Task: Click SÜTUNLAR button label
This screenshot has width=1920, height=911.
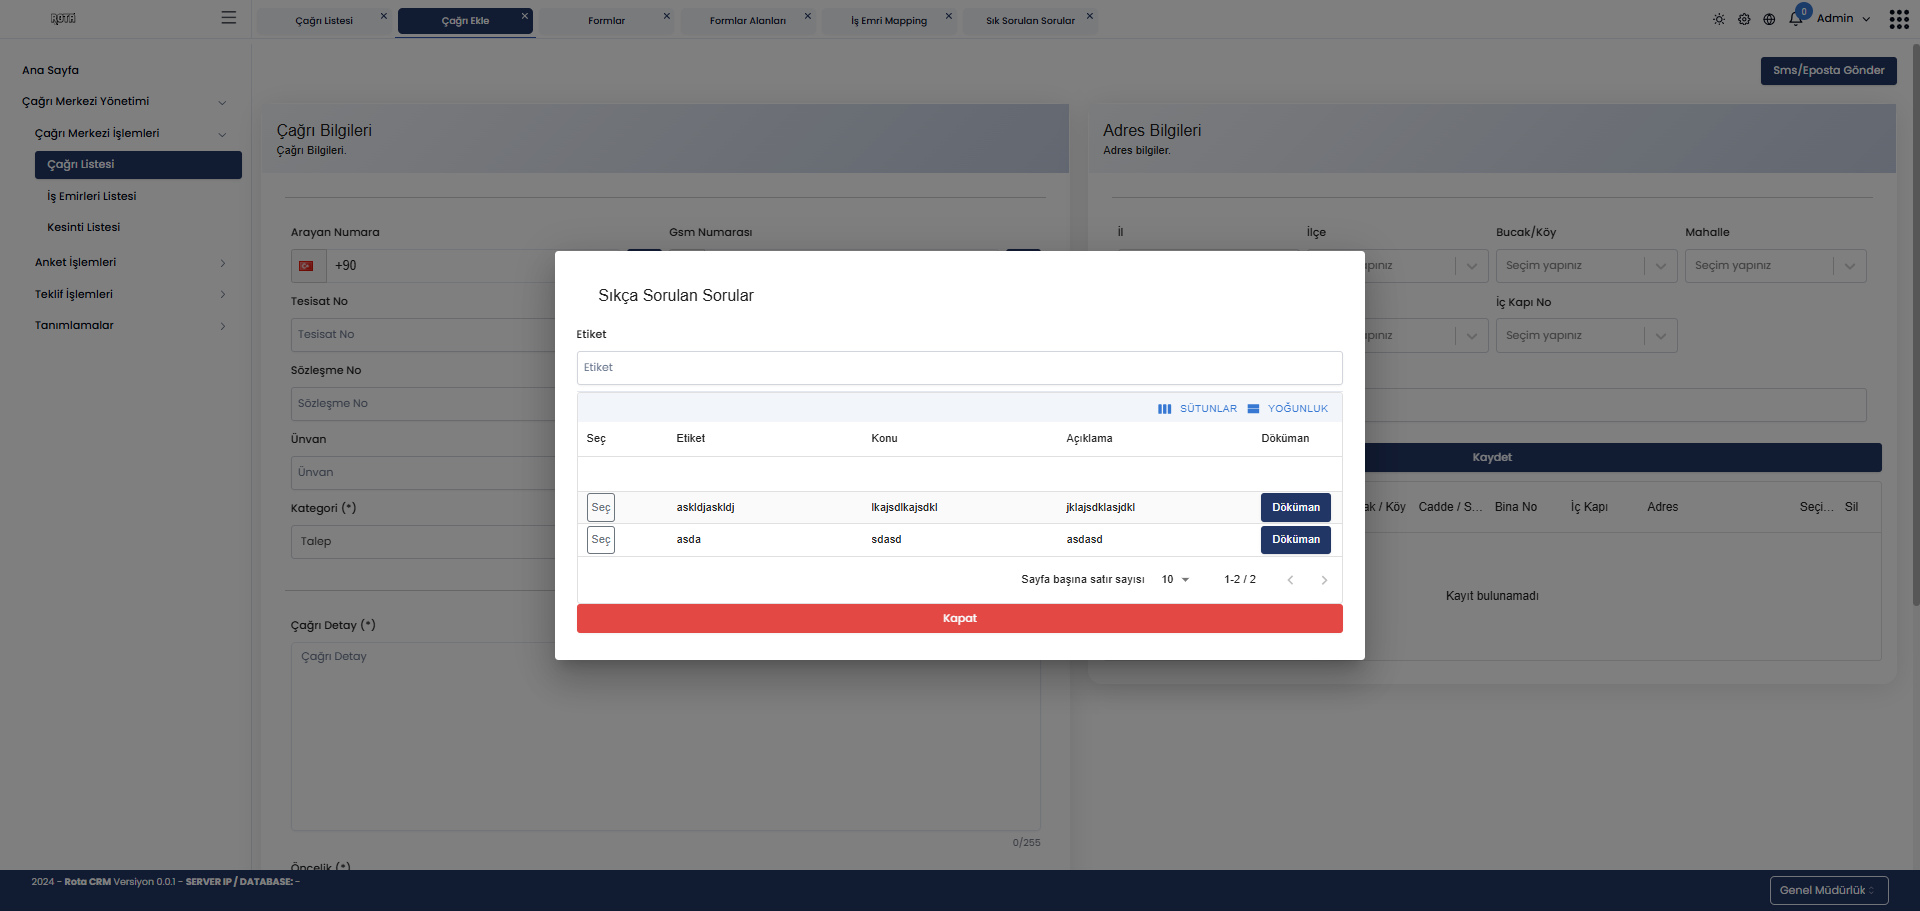Action: click(1208, 409)
